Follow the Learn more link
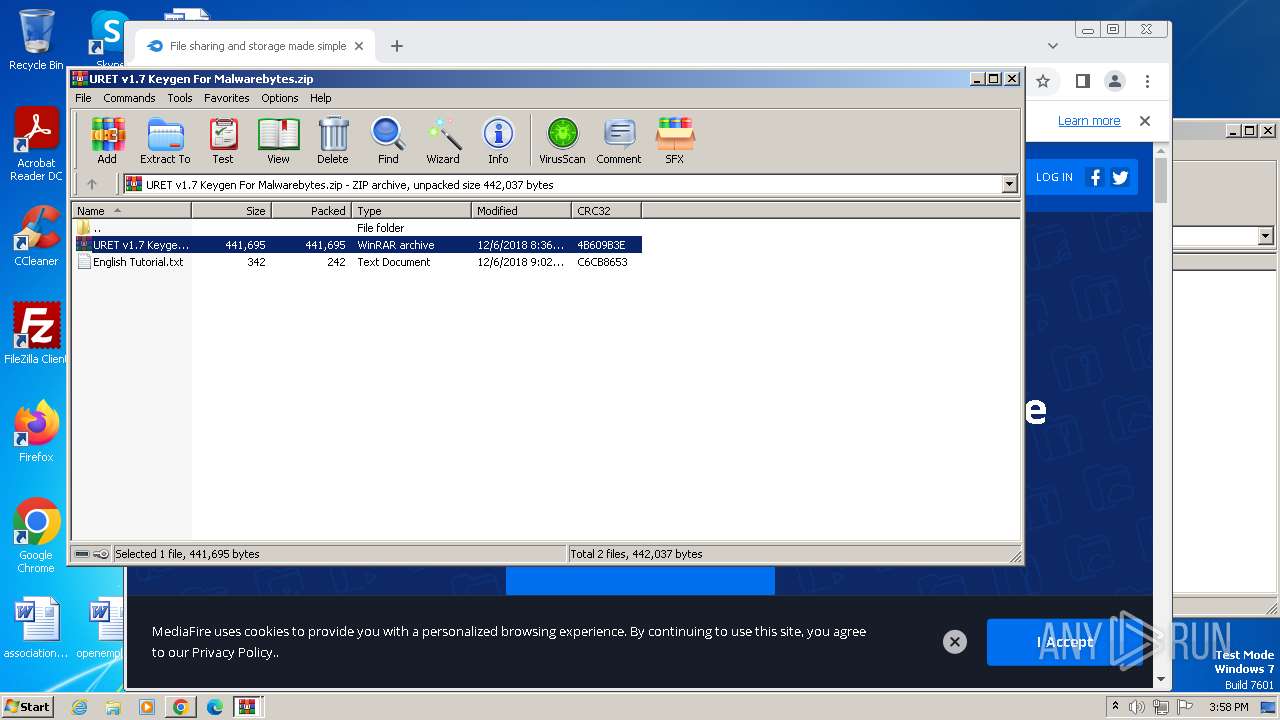This screenshot has width=1280, height=720. [1089, 121]
